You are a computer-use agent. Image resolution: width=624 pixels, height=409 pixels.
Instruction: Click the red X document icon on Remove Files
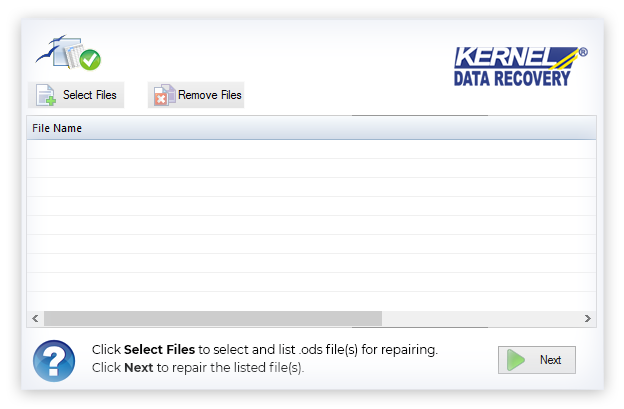(163, 95)
